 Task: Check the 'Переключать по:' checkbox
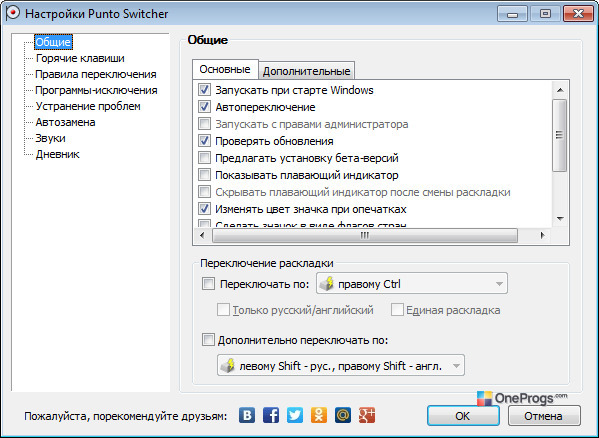click(x=208, y=284)
